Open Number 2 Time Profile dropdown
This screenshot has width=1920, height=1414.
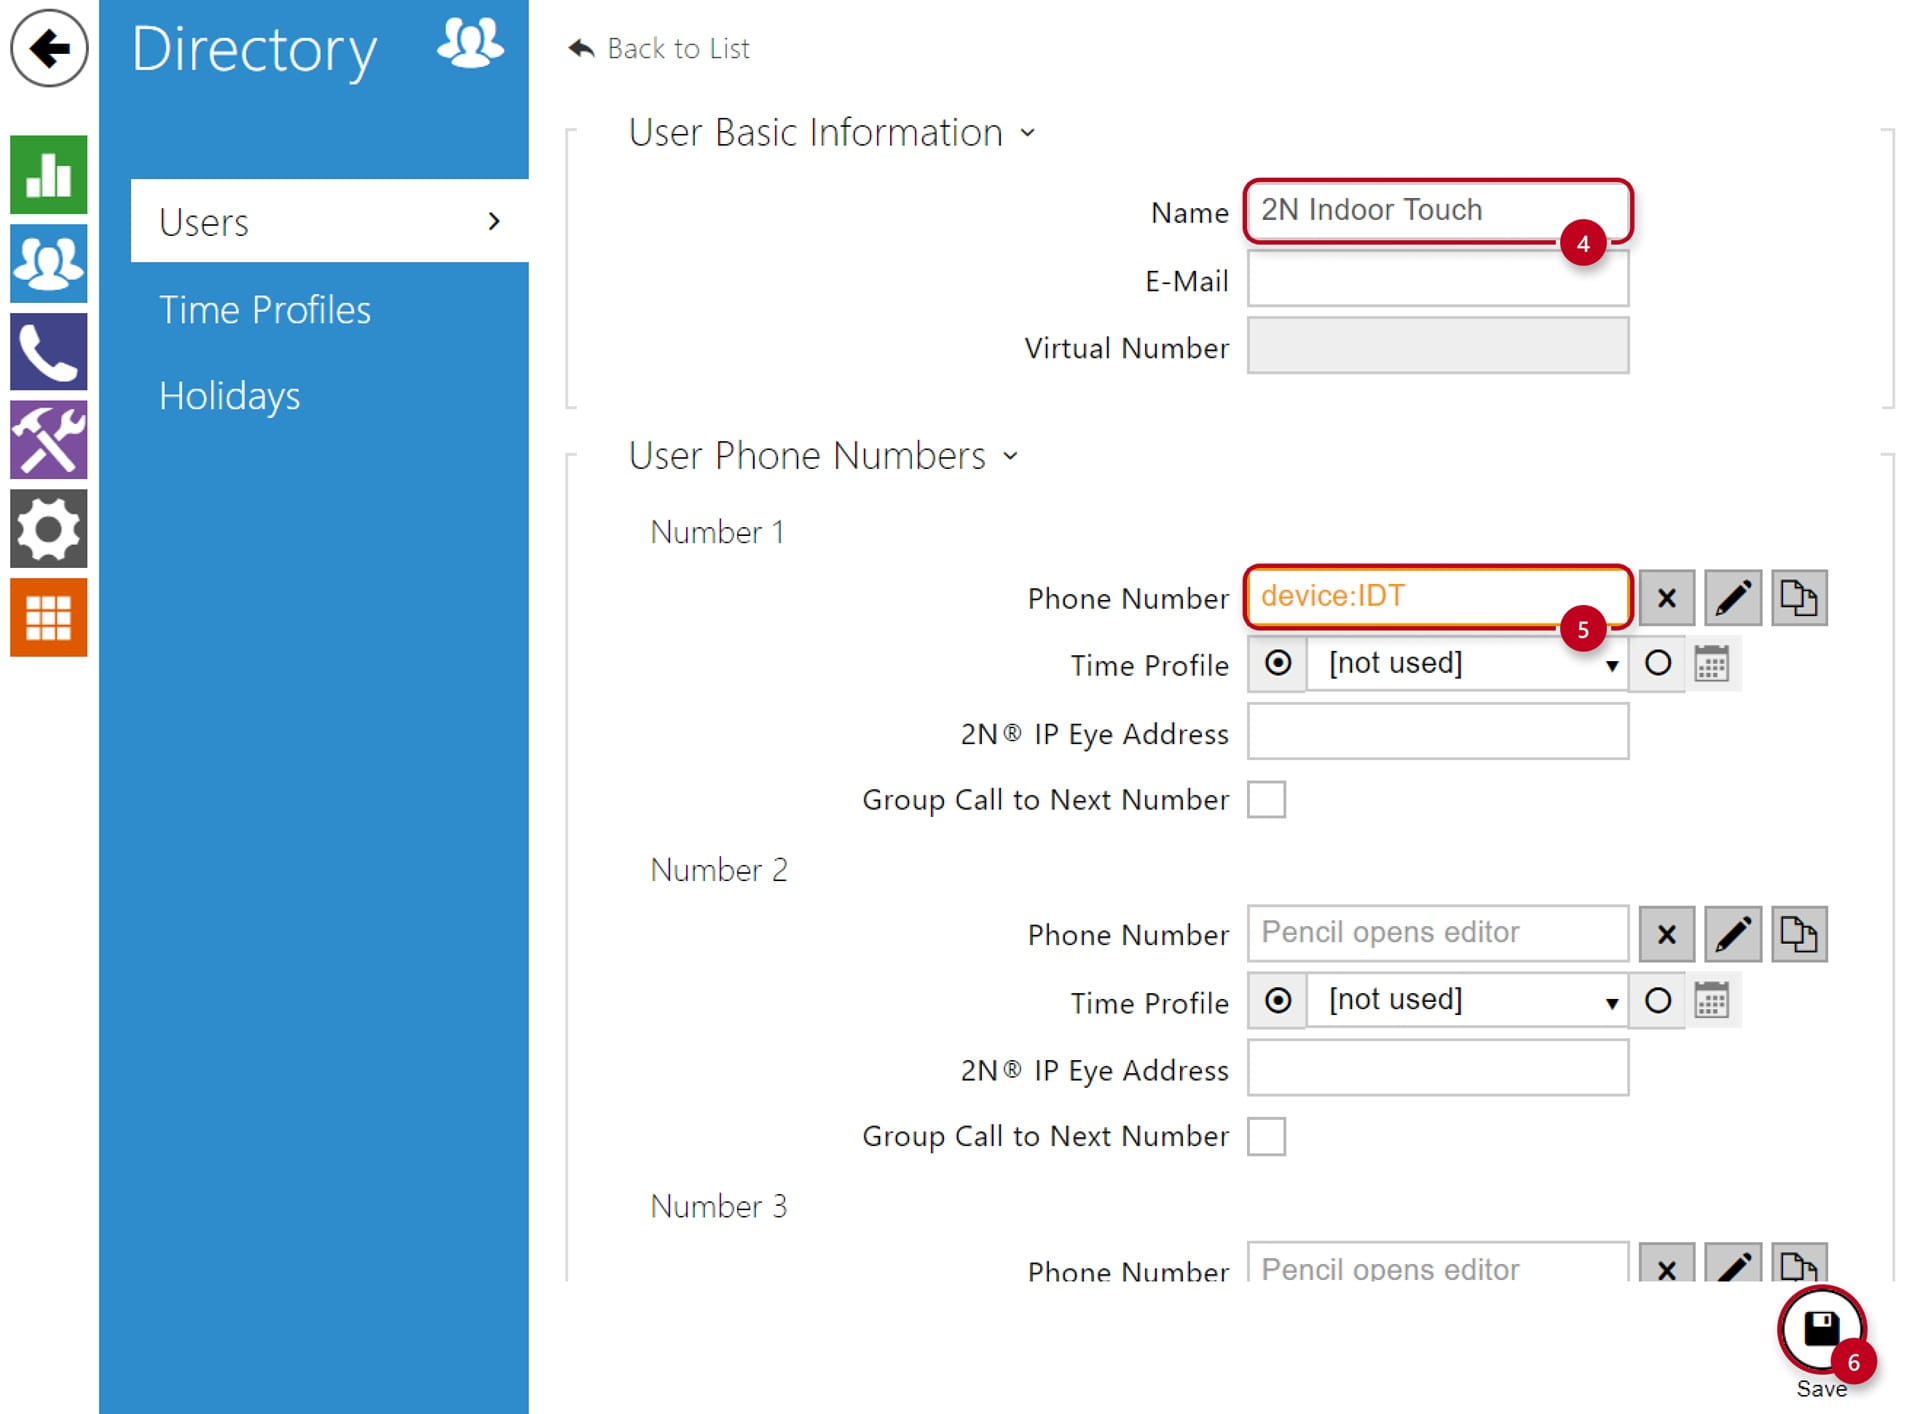point(1468,1000)
